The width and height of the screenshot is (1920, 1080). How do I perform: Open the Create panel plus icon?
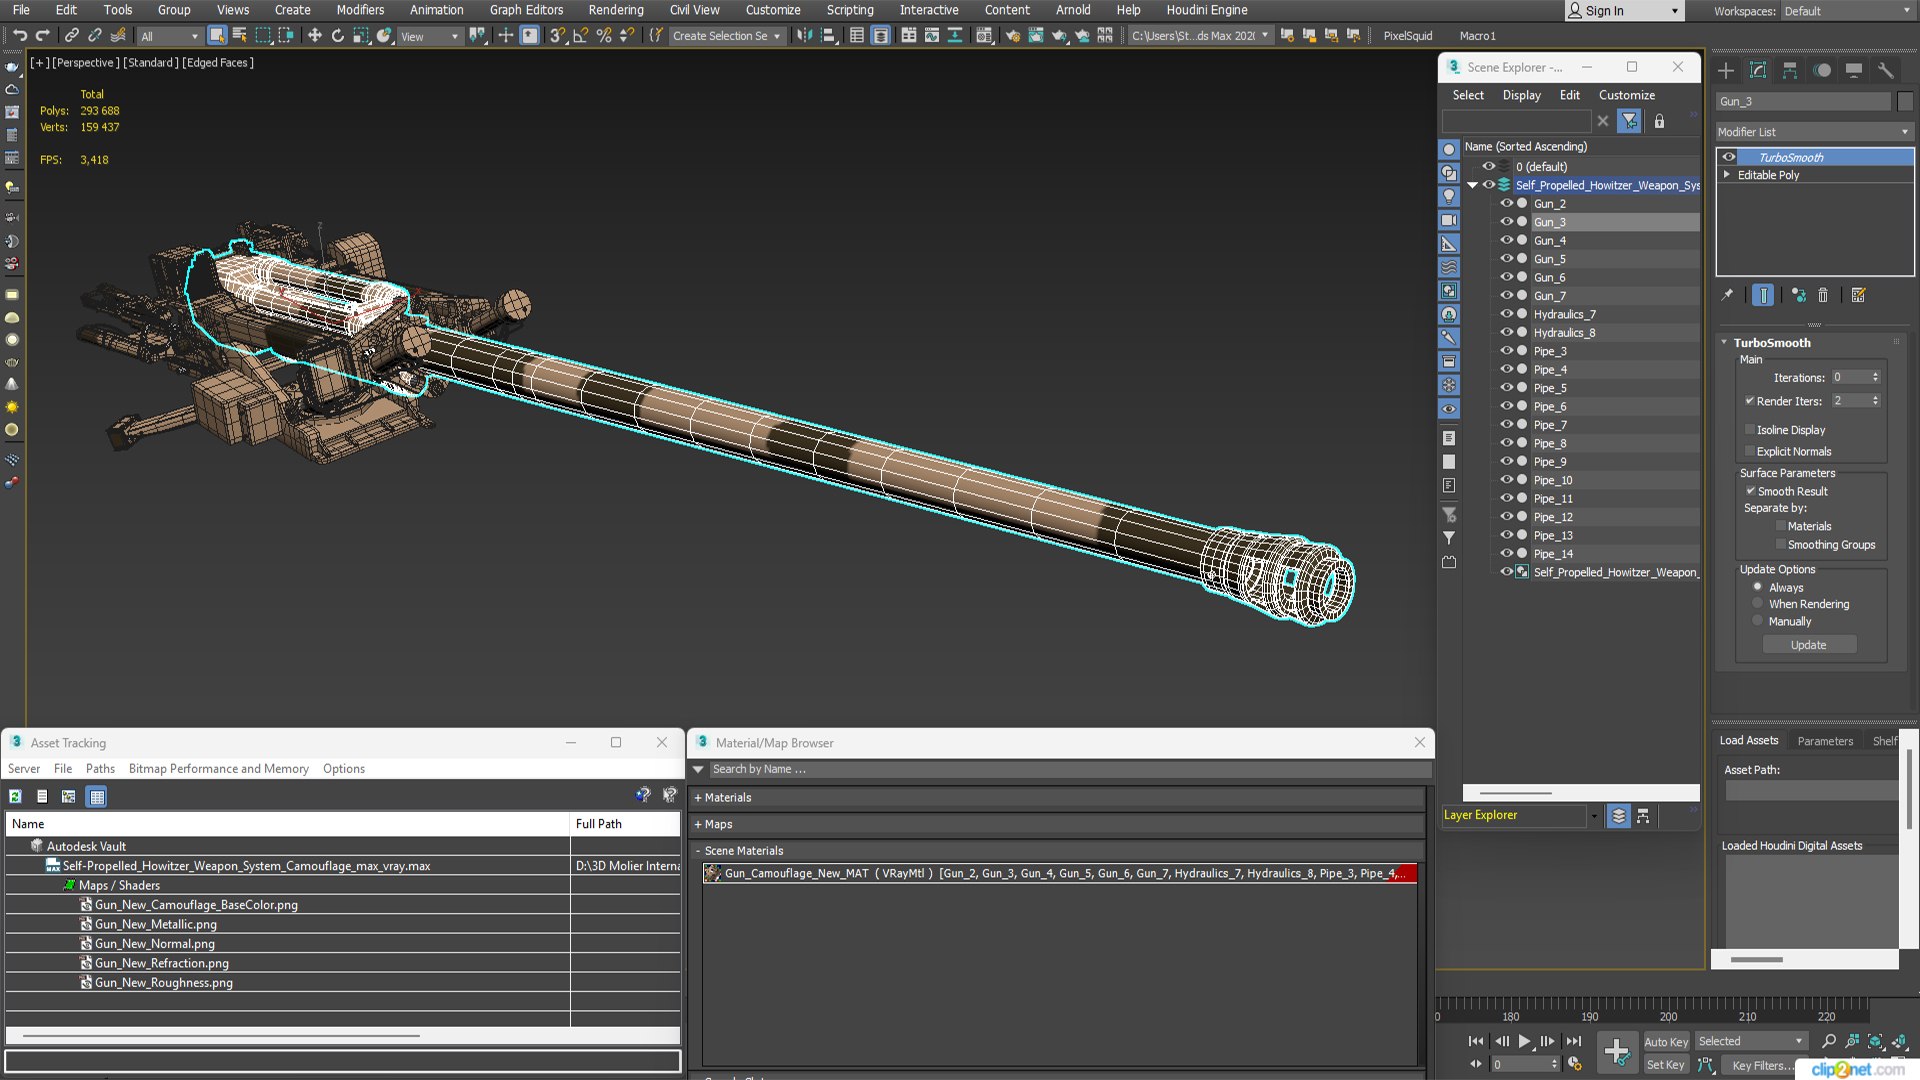(1726, 70)
